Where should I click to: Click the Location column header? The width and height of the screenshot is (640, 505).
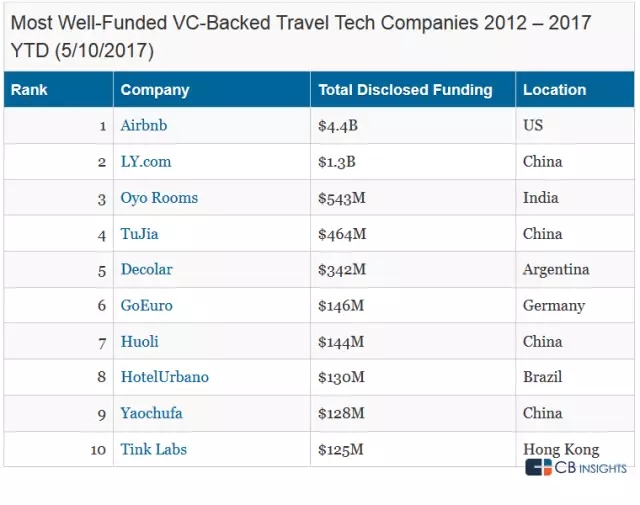(x=575, y=89)
